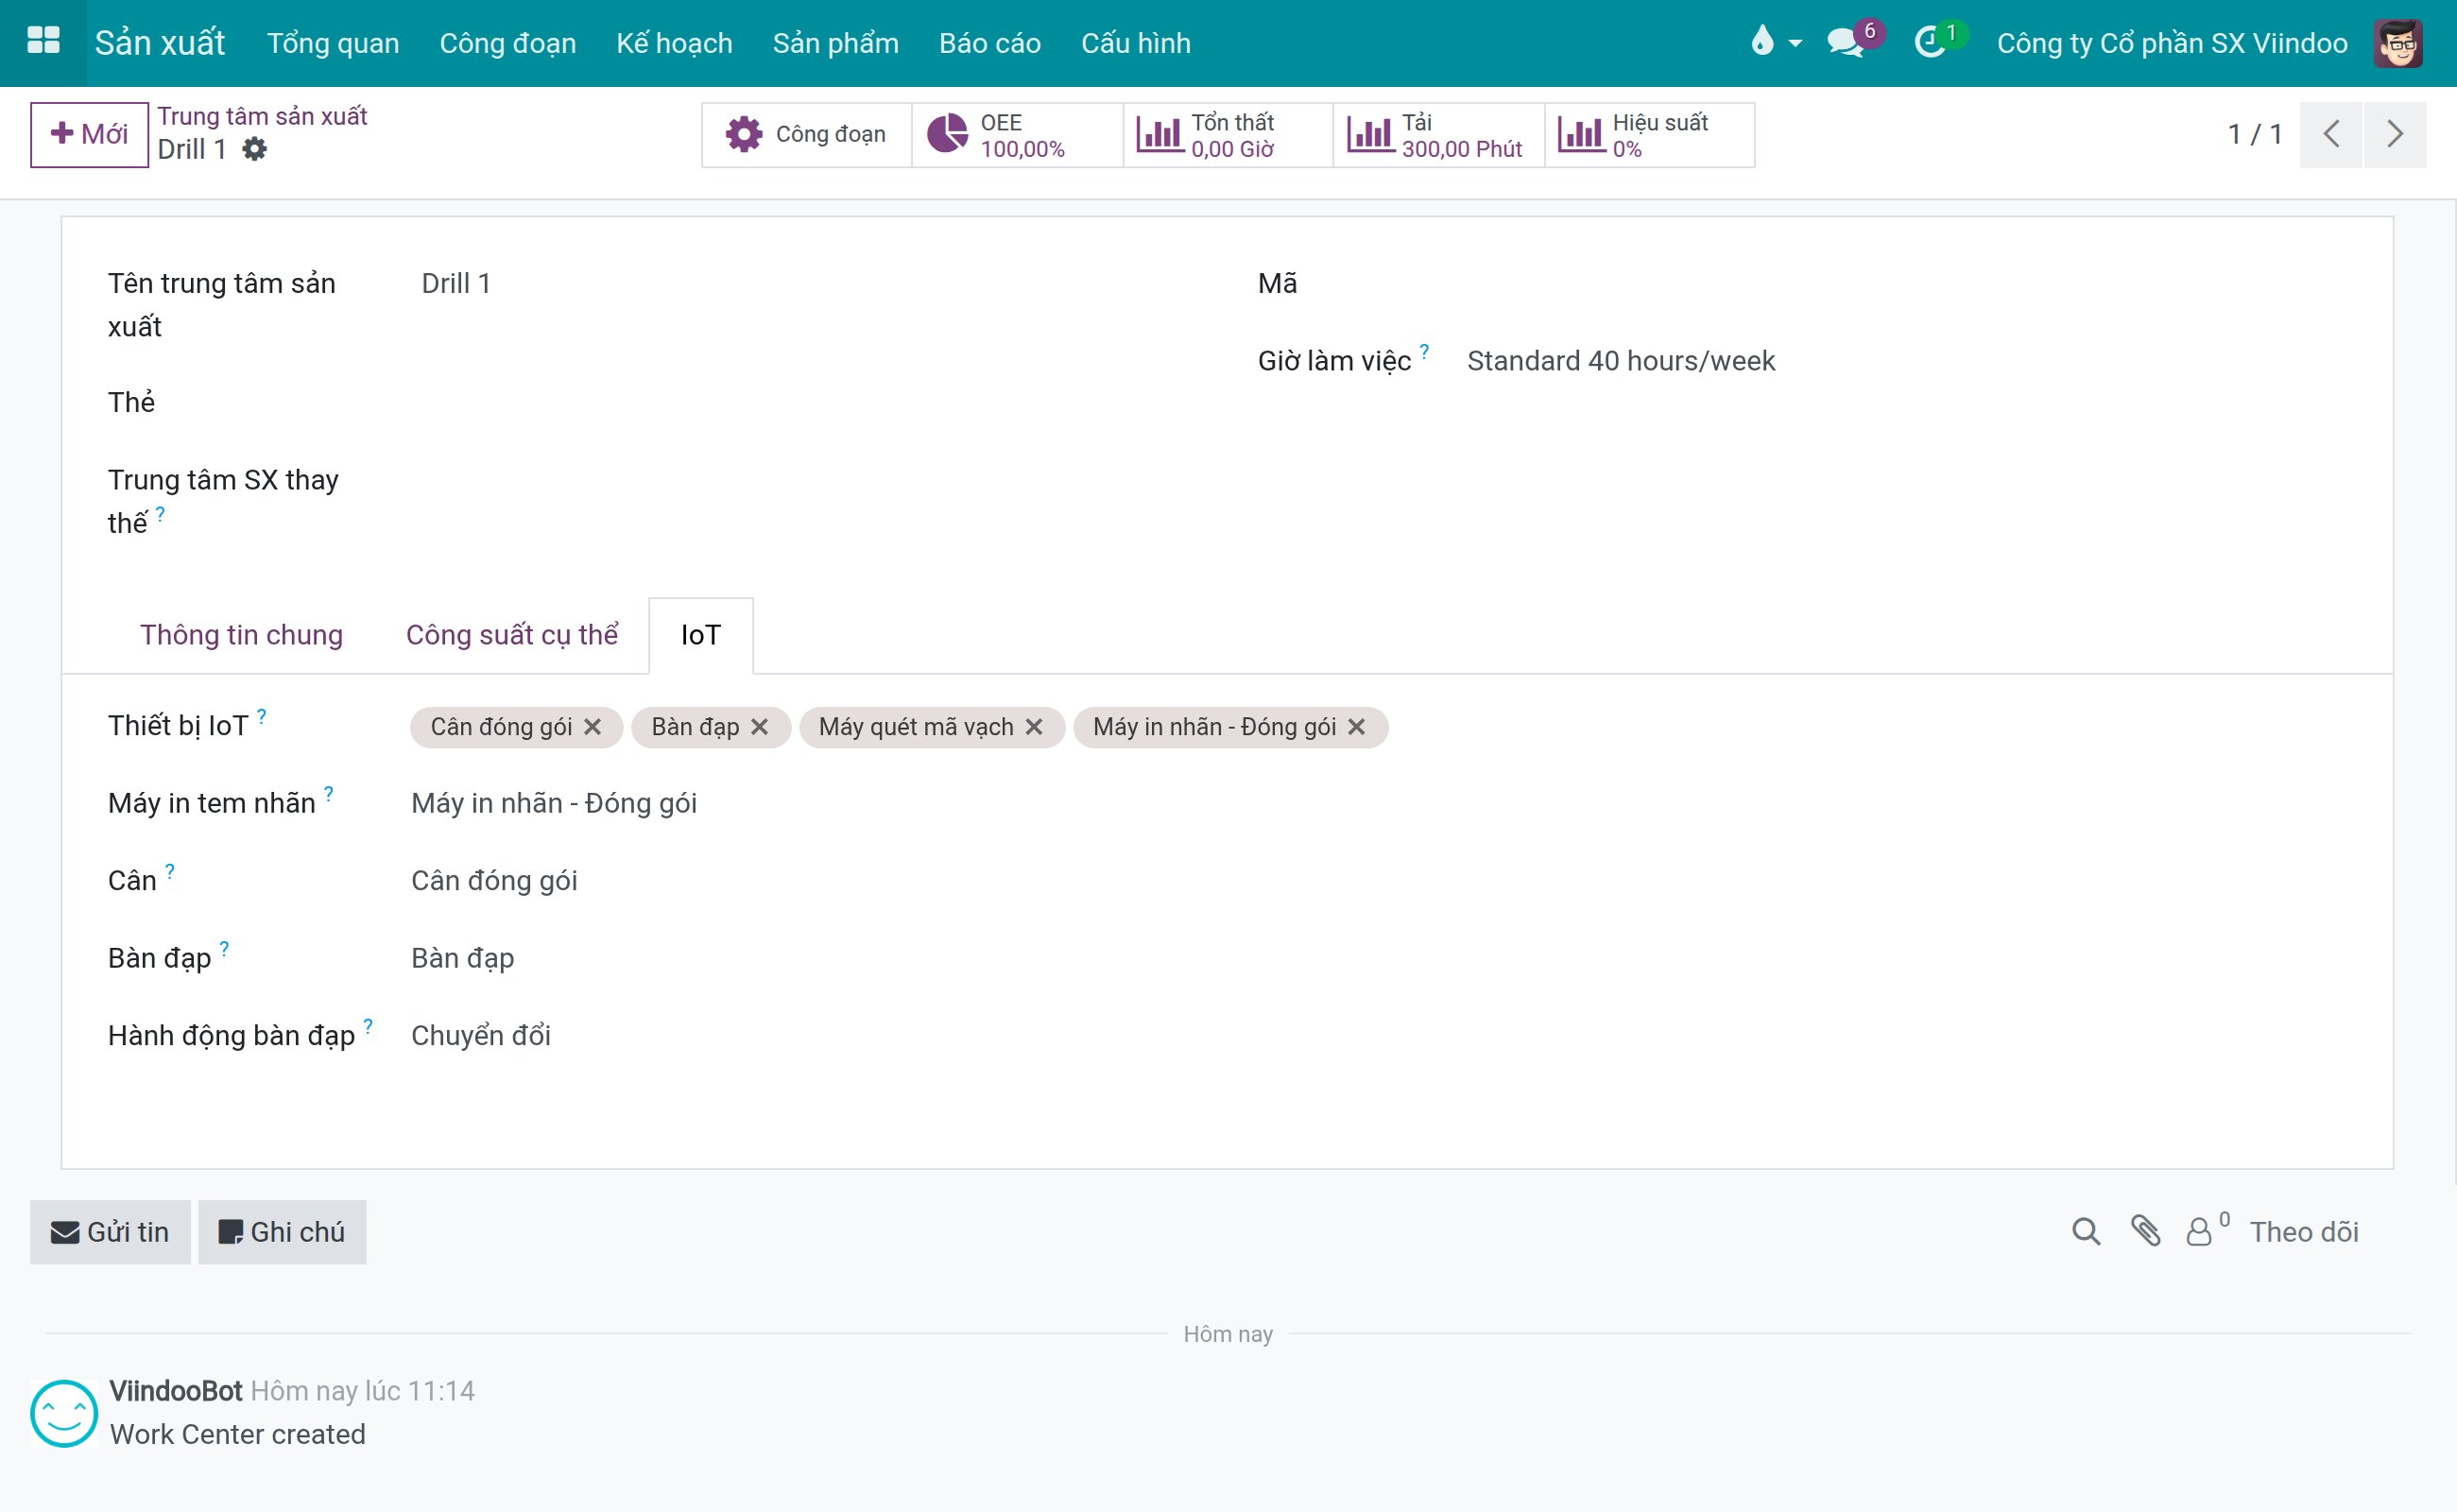Click the paperclip attachments icon
Screen dimensions: 2457x1512
pyautogui.click(x=2145, y=1231)
